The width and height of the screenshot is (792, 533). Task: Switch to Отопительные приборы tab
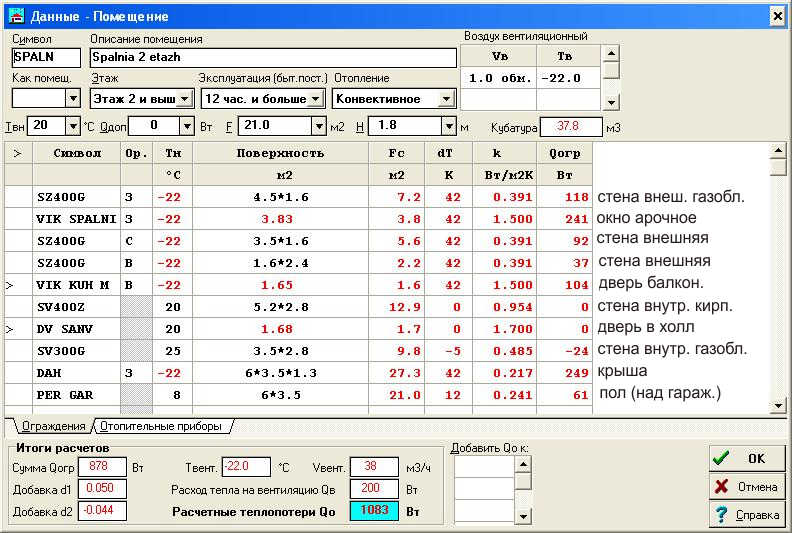click(162, 426)
